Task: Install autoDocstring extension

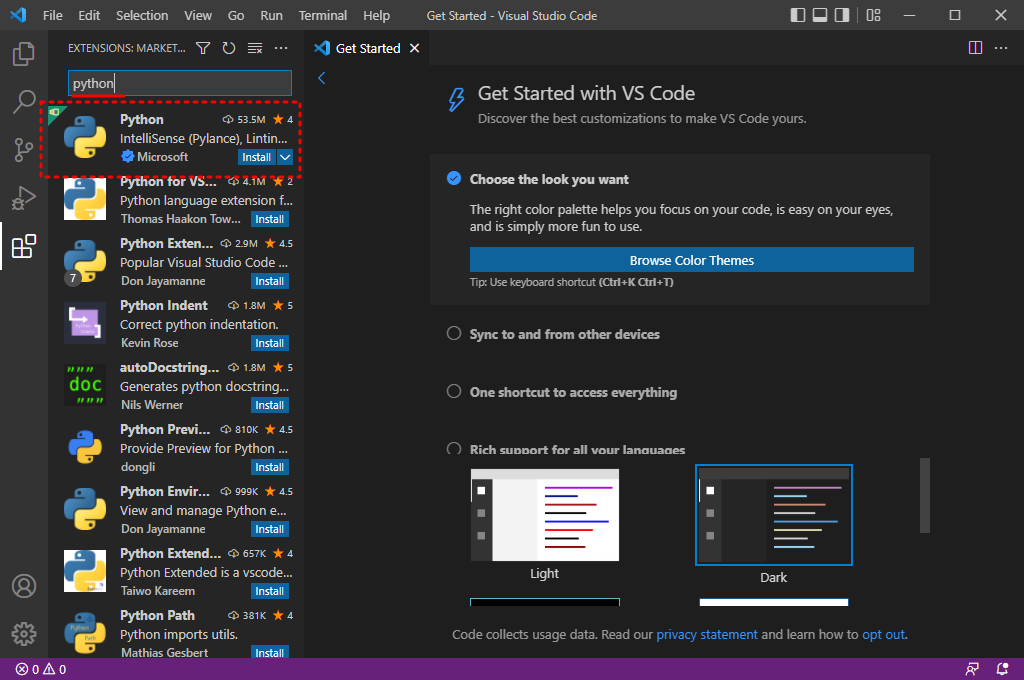Action: [270, 406]
